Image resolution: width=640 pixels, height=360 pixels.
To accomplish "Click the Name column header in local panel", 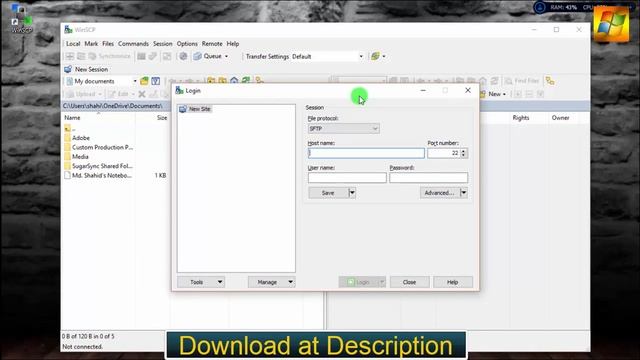I will tap(98, 118).
